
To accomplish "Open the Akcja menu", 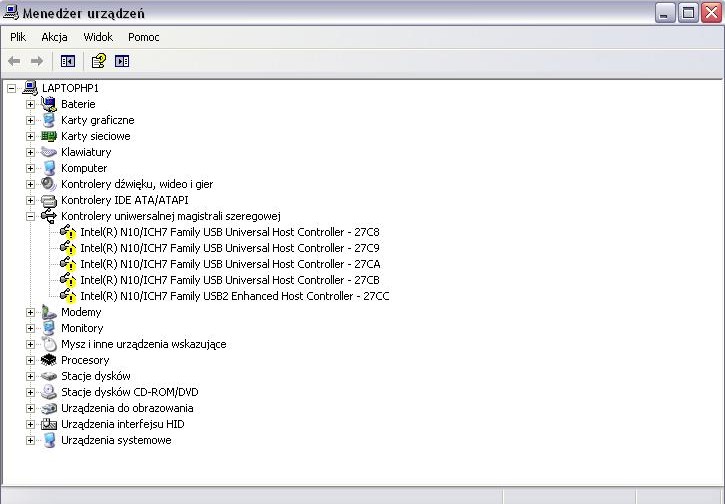I will [54, 37].
